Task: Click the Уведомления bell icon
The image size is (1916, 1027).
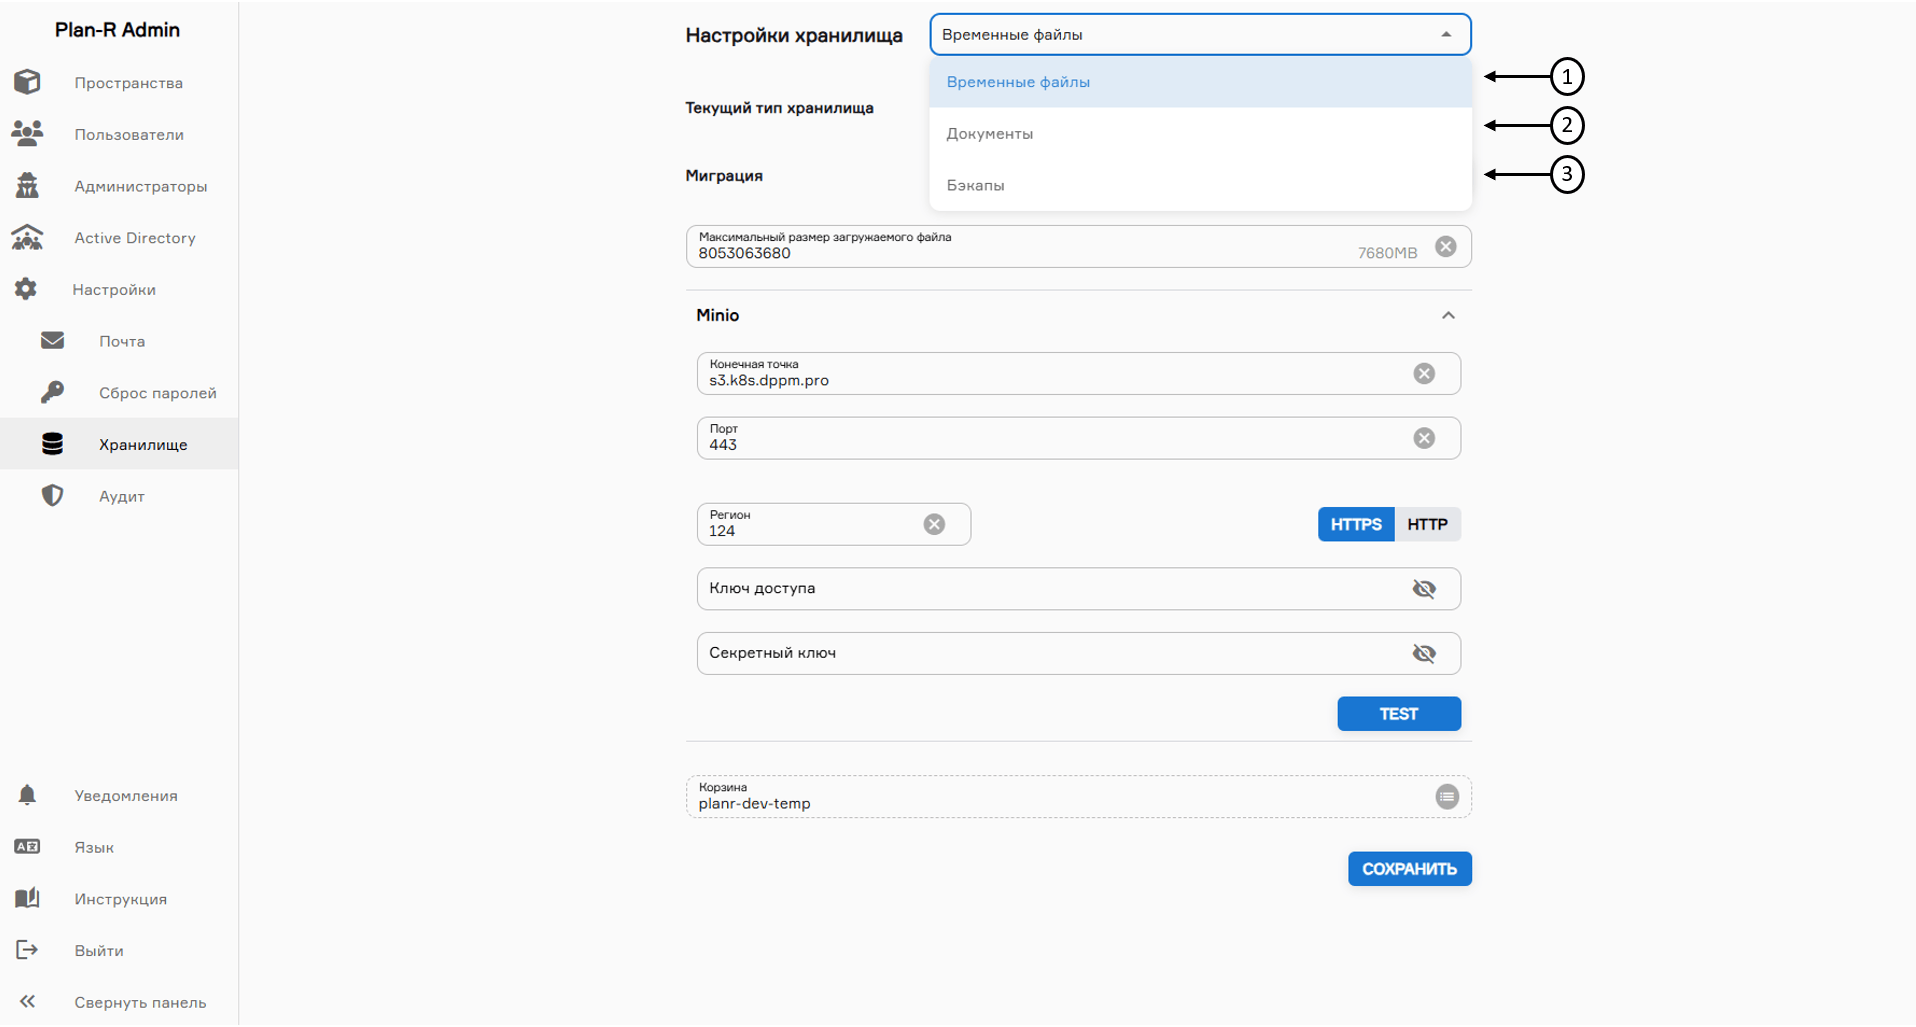Action: coord(27,795)
